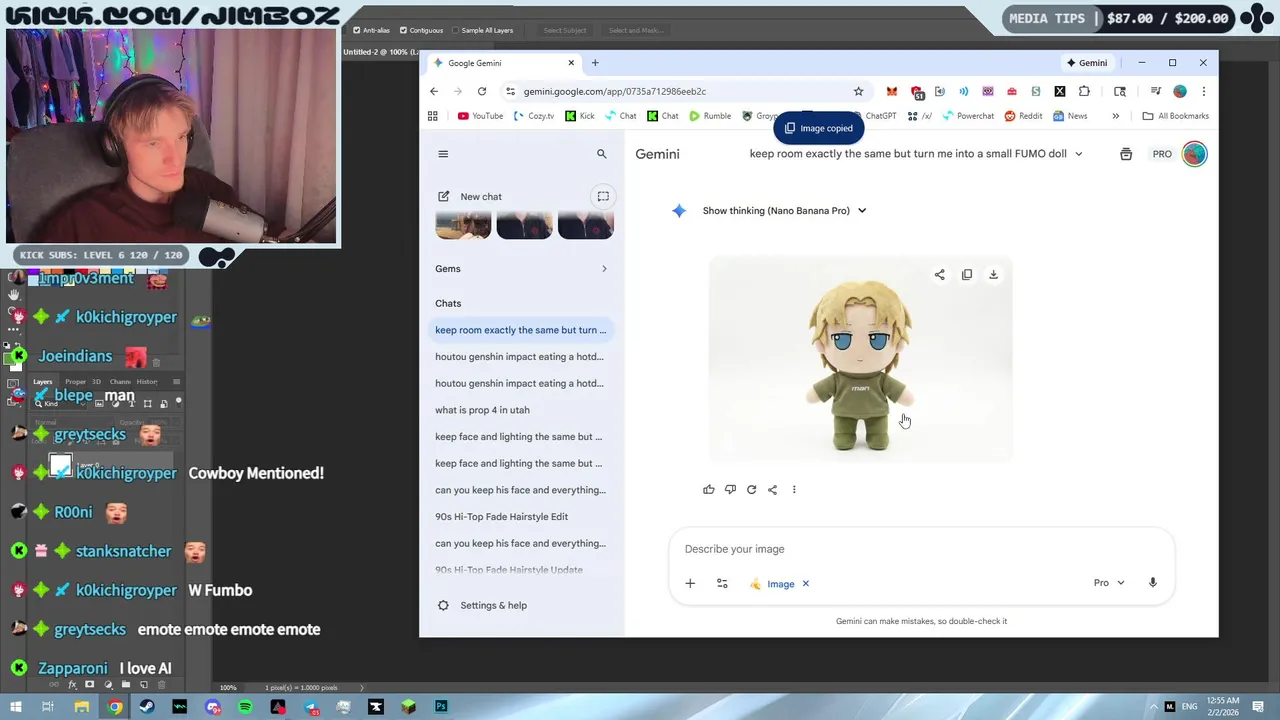The image size is (1280, 720).
Task: Open the Cozy.tv bookmark
Action: coord(534,116)
